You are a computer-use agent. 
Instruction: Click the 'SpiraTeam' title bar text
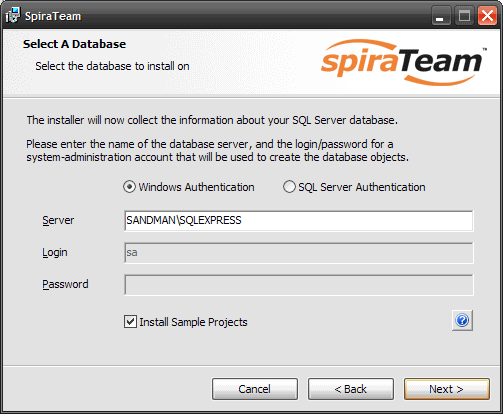coord(53,16)
